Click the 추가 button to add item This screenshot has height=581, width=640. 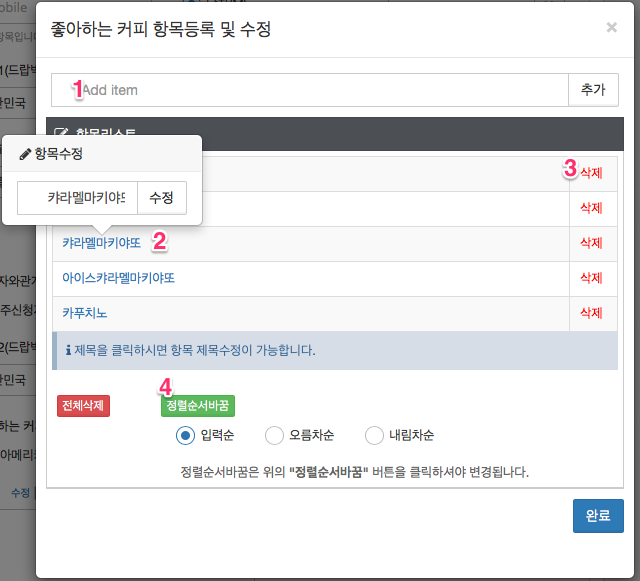coord(593,90)
